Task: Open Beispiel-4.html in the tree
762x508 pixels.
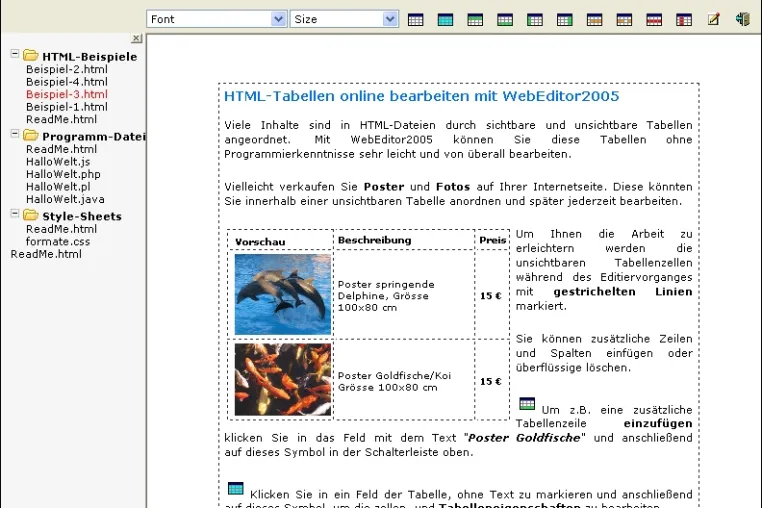Action: click(67, 82)
